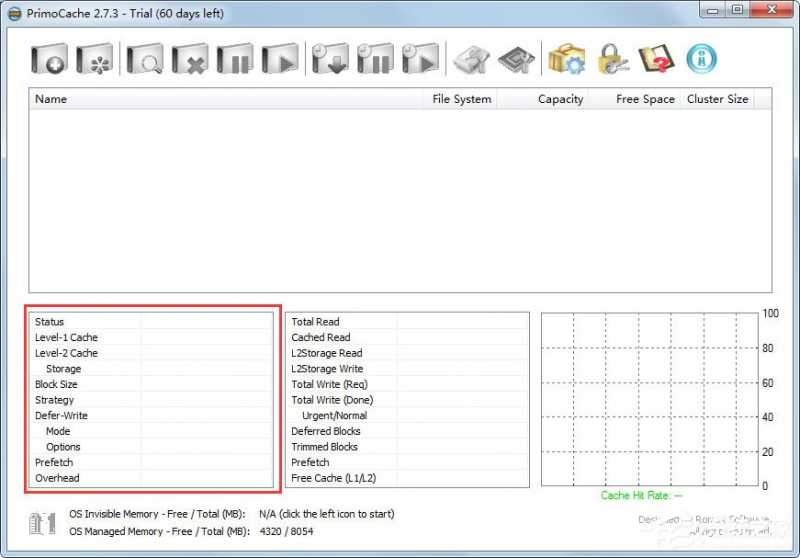Click the delete cache task icon with X
800x558 pixels.
click(x=189, y=58)
